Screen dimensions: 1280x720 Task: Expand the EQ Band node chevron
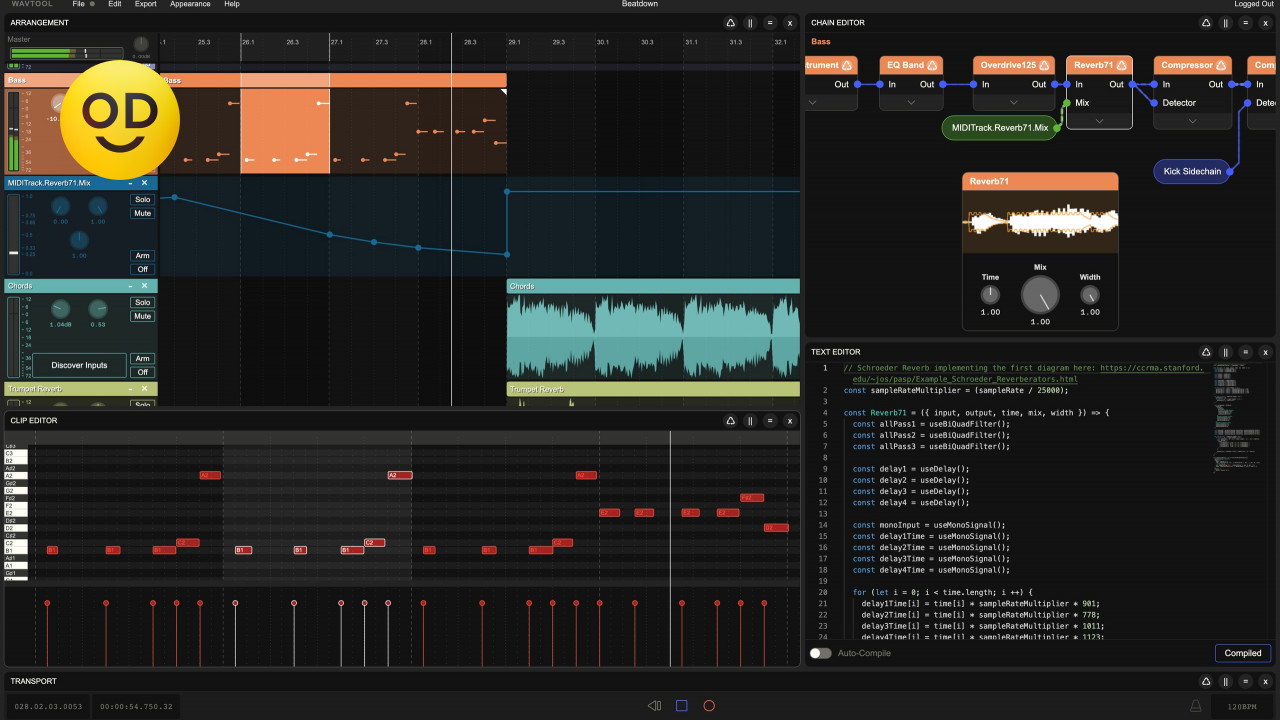(x=911, y=102)
